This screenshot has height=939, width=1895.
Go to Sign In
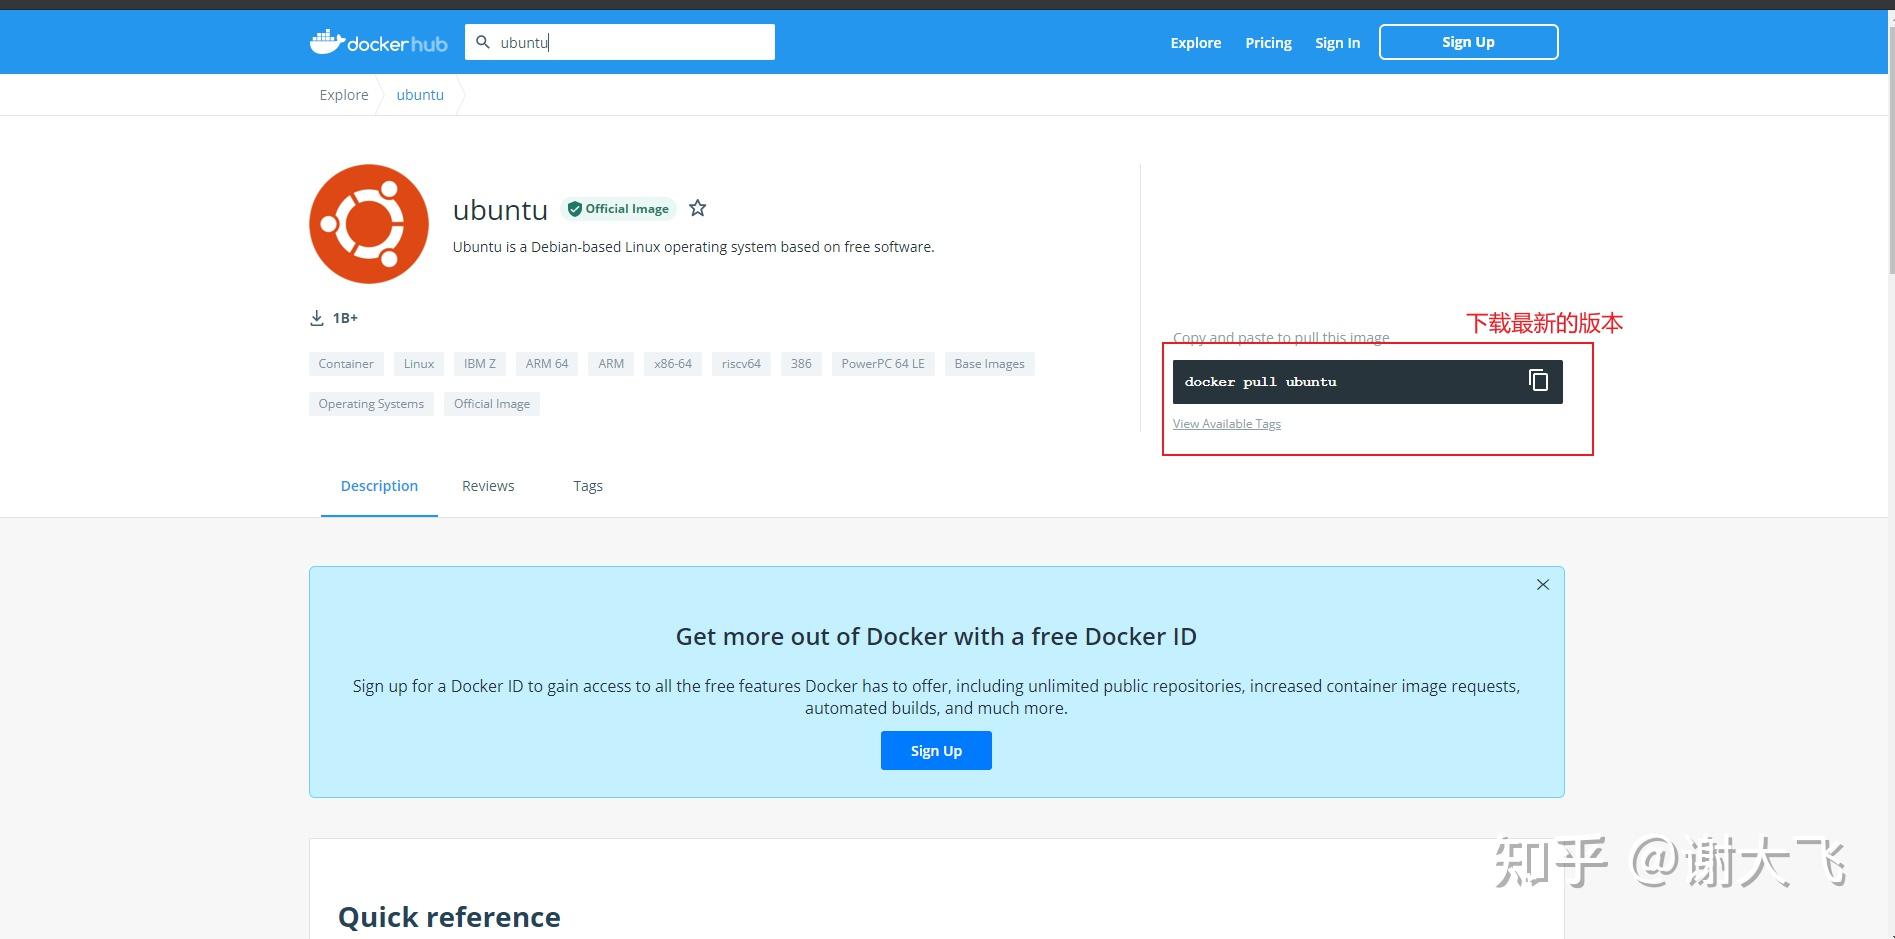coord(1337,42)
